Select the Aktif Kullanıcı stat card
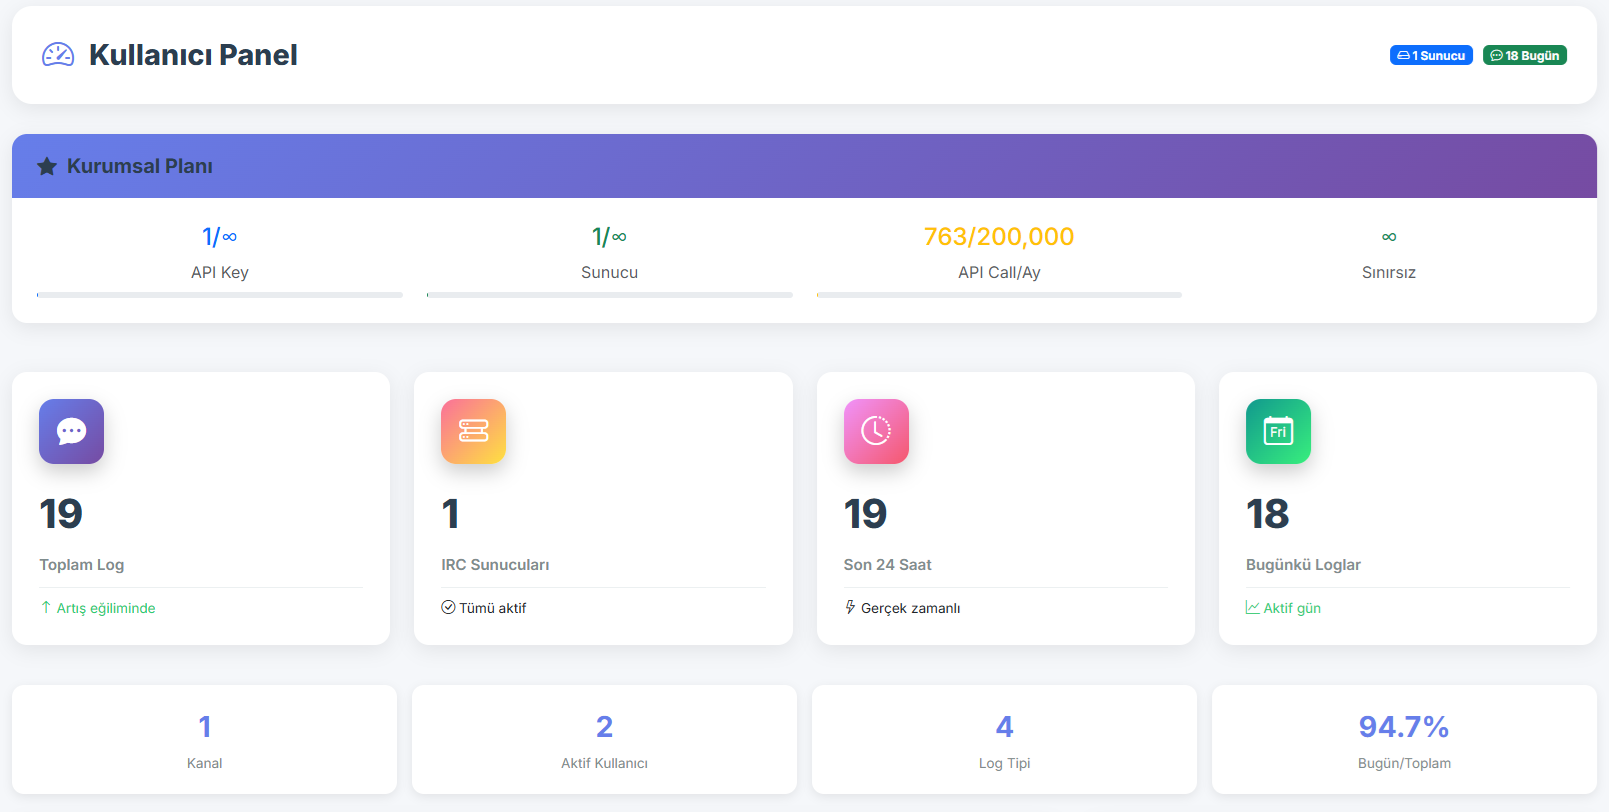This screenshot has height=812, width=1609. pos(604,740)
